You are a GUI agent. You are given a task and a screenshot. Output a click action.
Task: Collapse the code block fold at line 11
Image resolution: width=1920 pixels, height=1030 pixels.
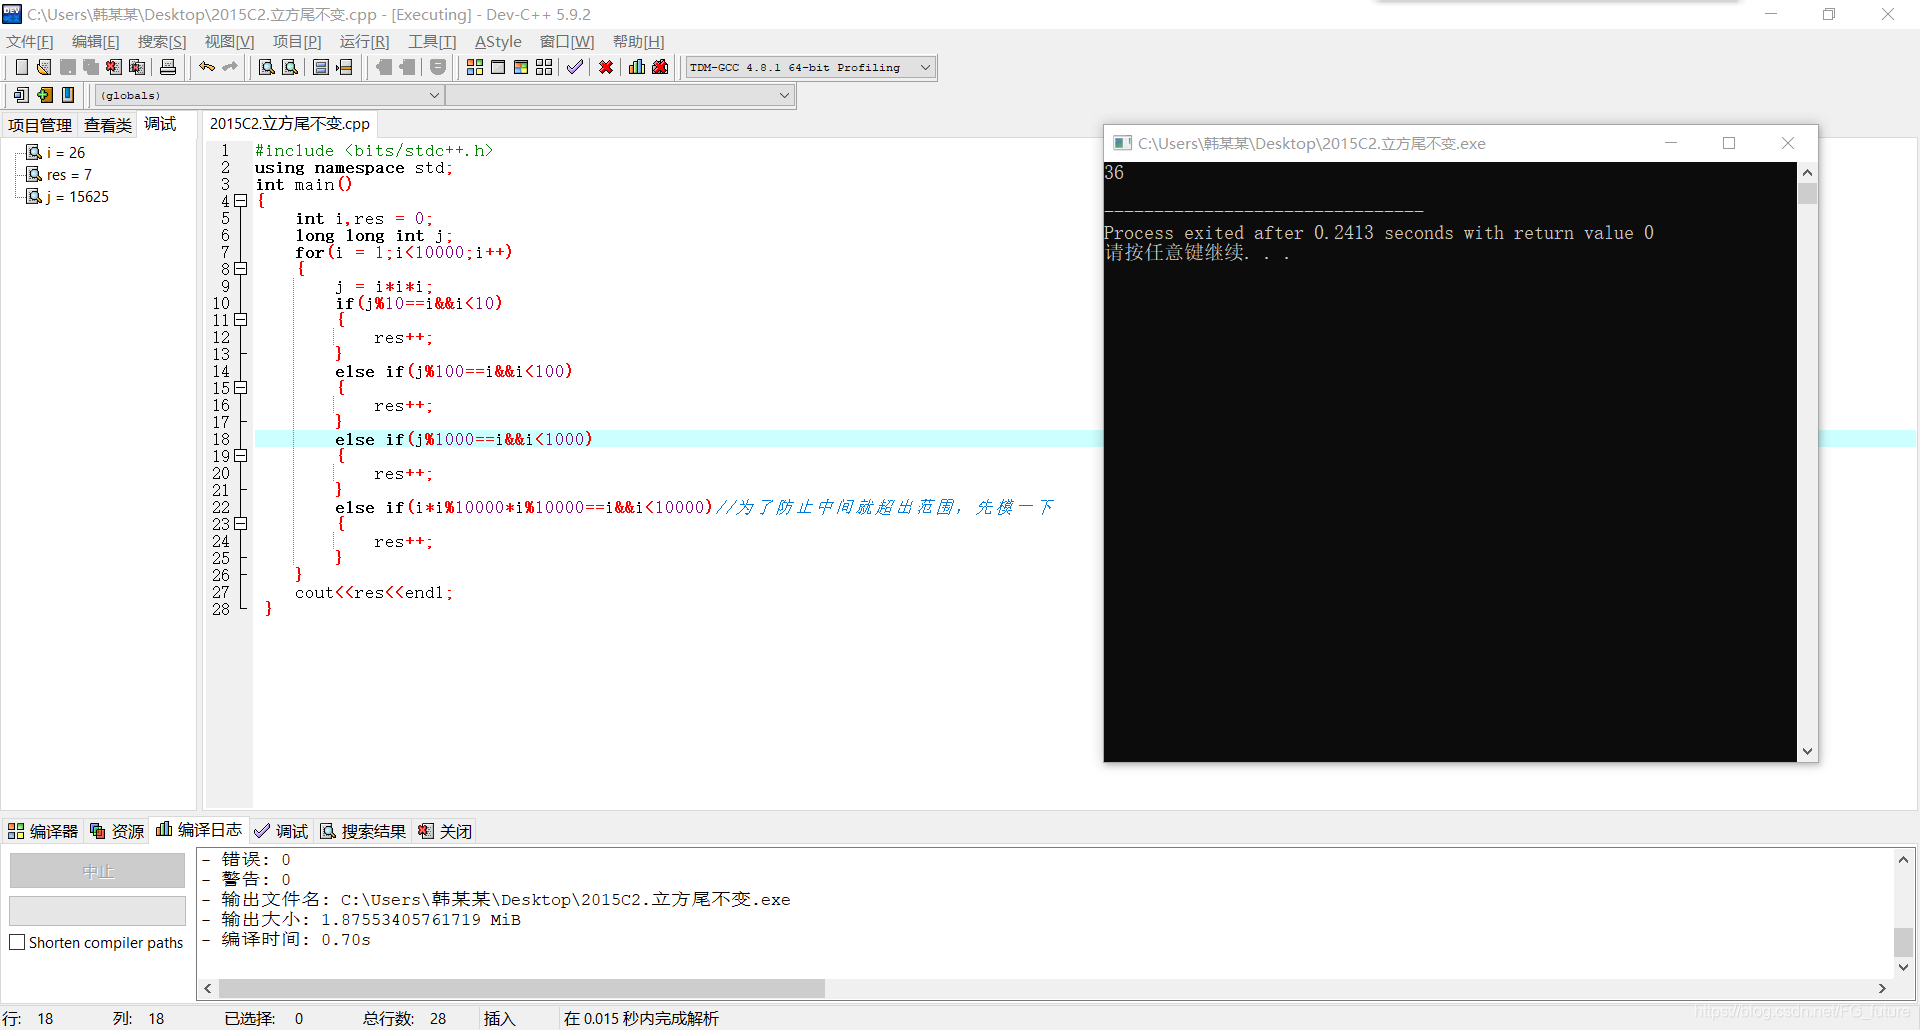241,320
